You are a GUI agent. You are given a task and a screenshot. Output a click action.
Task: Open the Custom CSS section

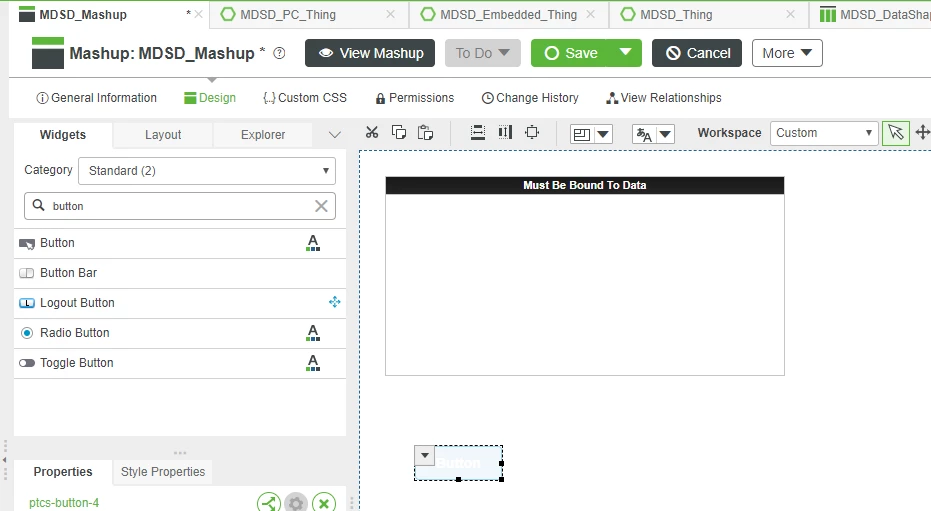click(305, 98)
